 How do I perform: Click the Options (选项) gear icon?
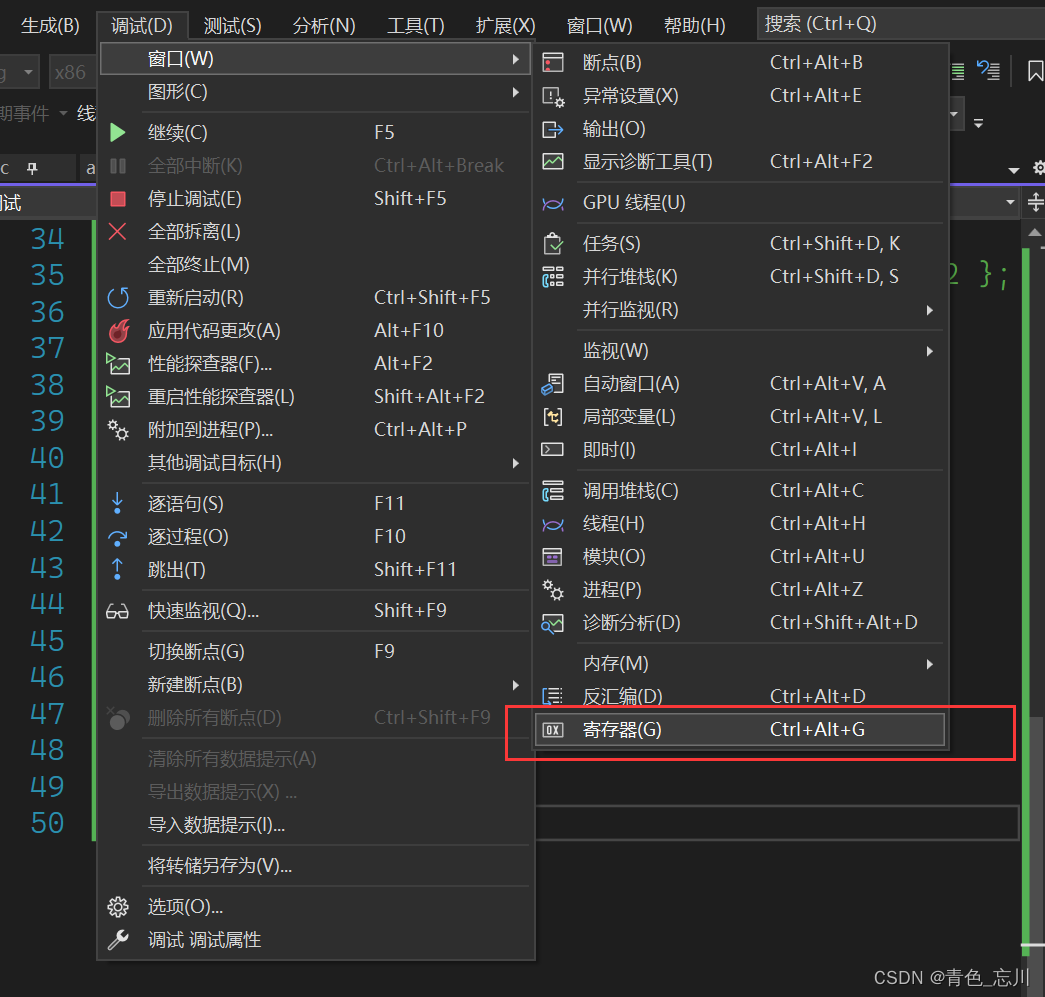(x=118, y=906)
